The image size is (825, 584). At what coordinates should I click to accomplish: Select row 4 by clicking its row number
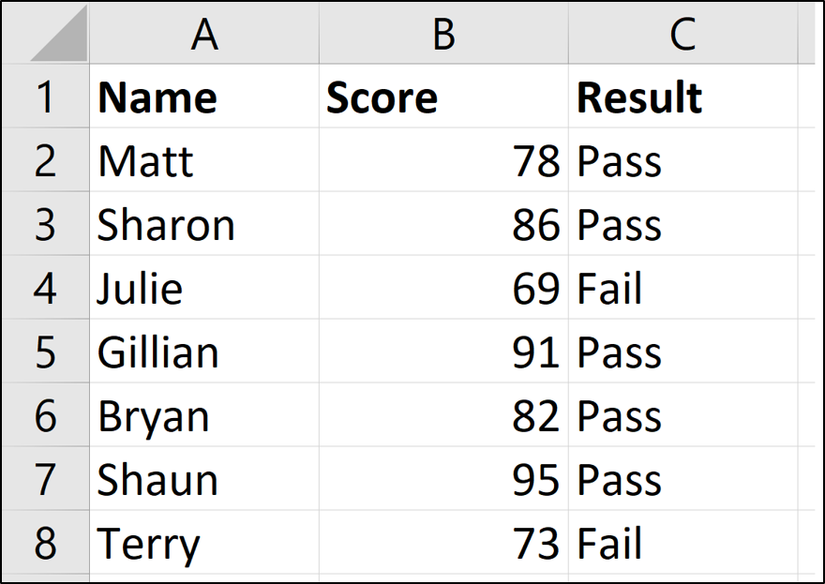coord(46,288)
